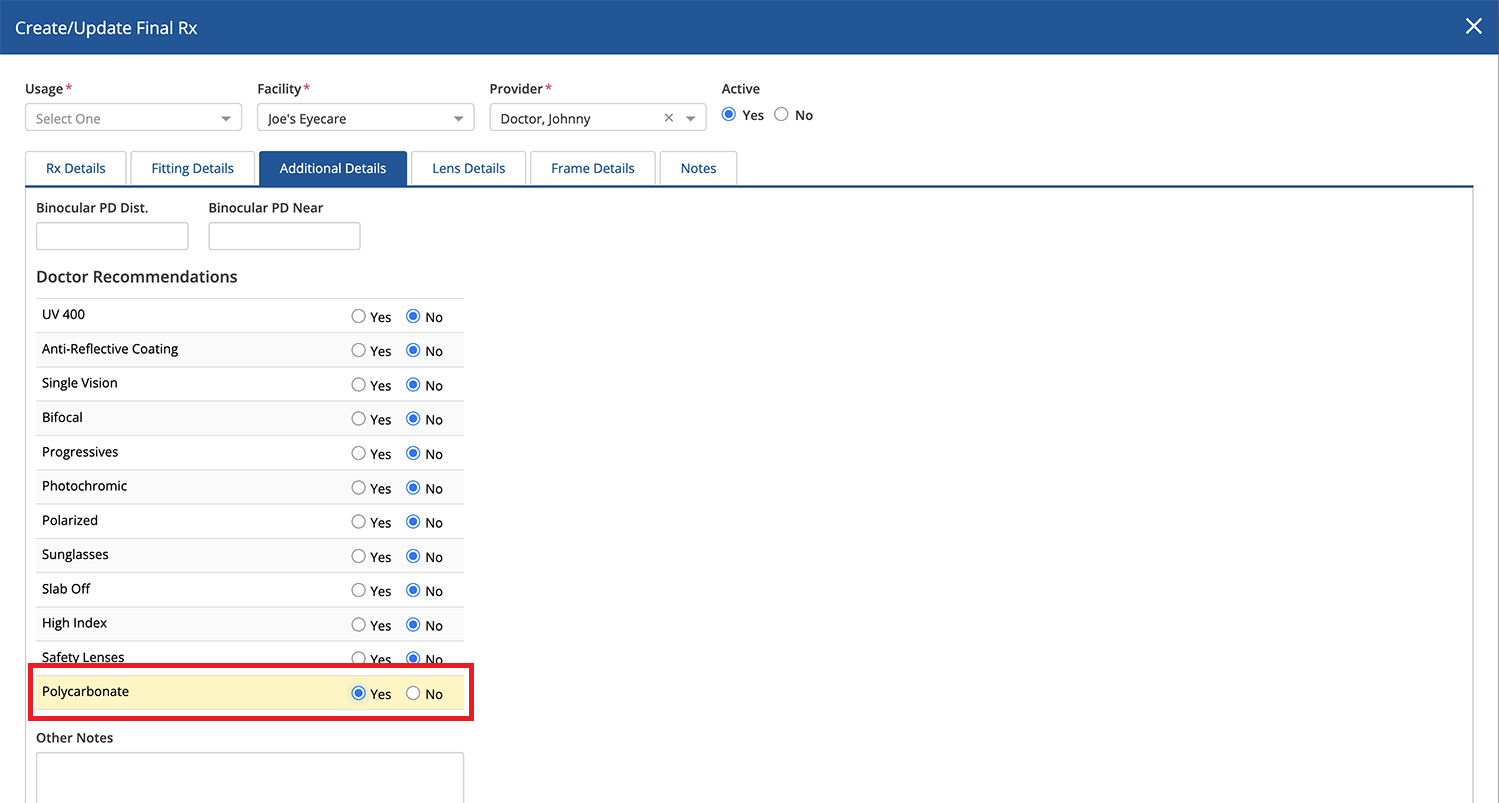Choose Yes for Anti-Reflective Coating
This screenshot has width=1499, height=803.
pyautogui.click(x=359, y=351)
